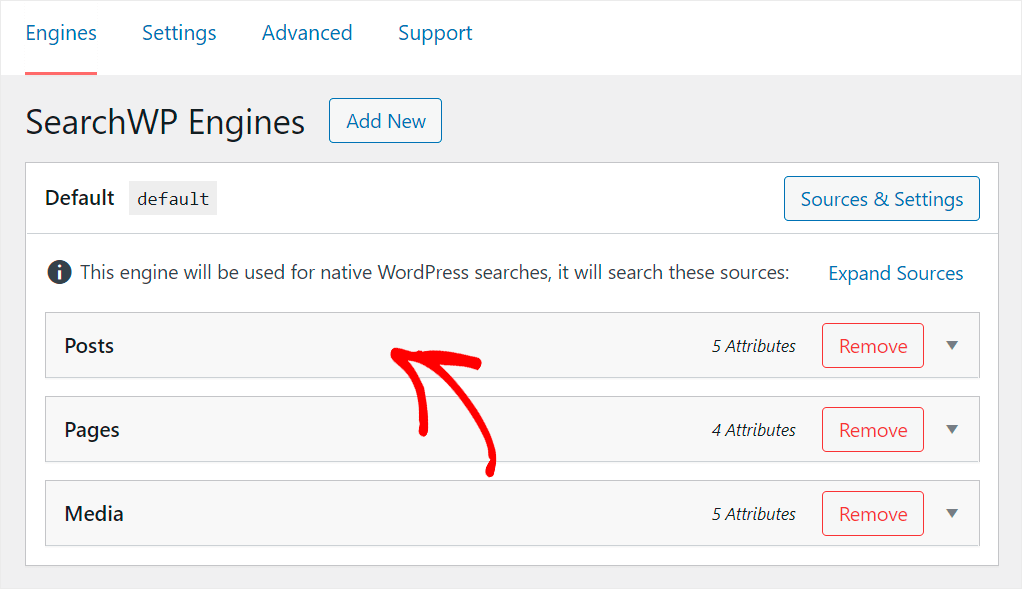Open Sources & Settings for Default engine
Viewport: 1022px width, 589px height.
point(881,199)
